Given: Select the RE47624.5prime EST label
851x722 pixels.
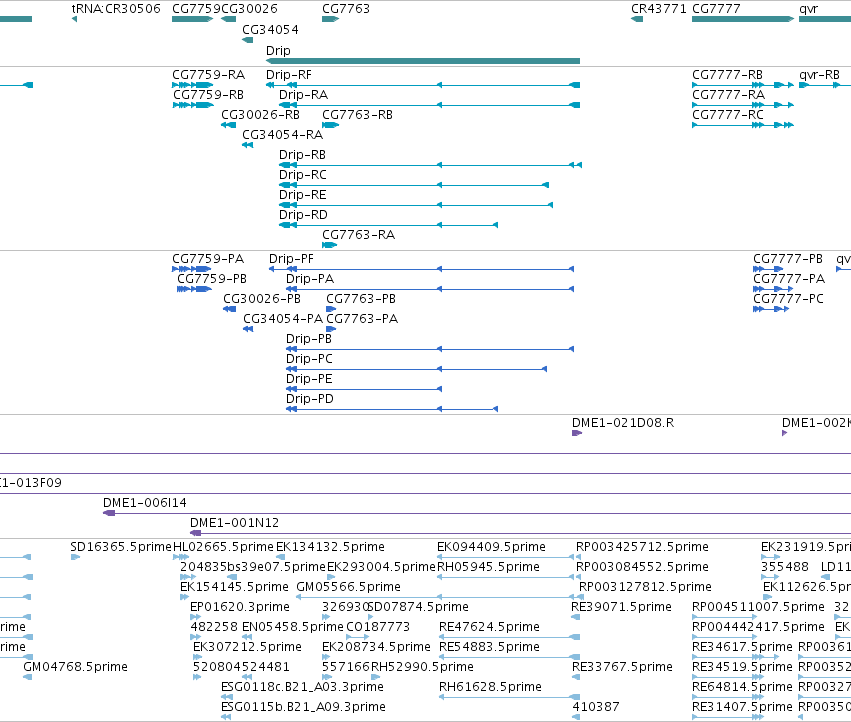Looking at the screenshot, I should point(489,627).
